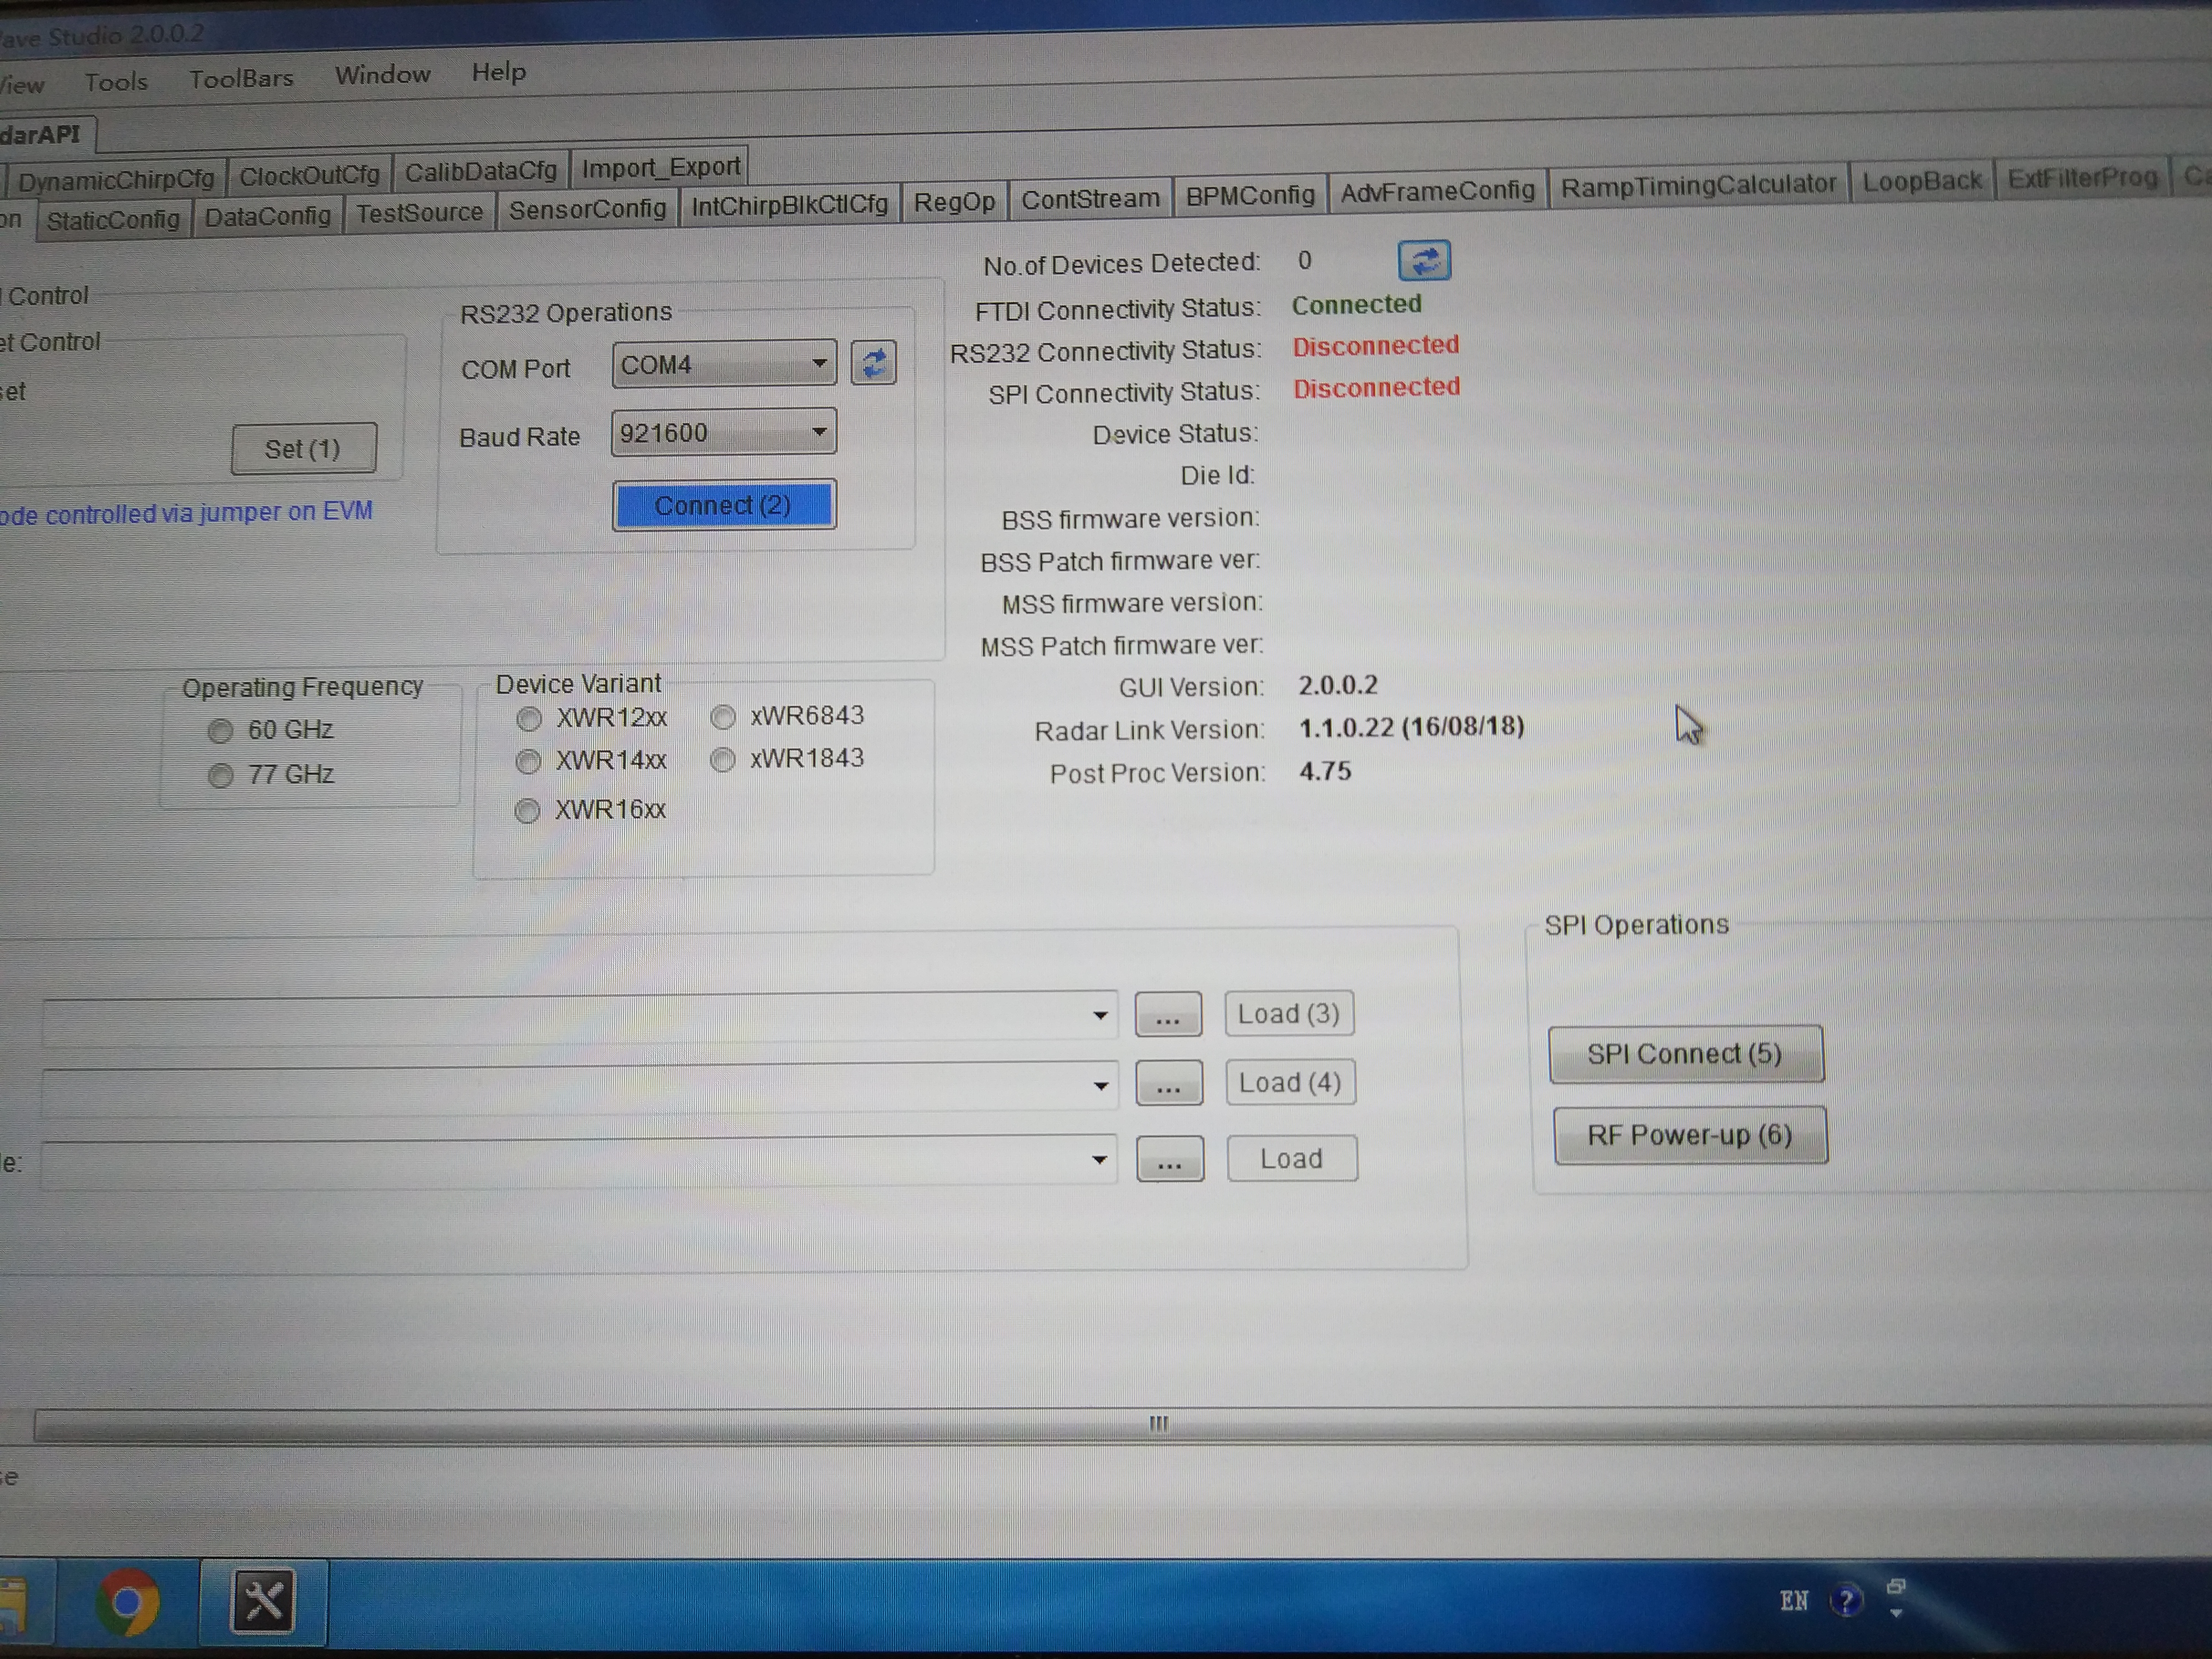Click the restore icon in system tray
The image size is (2212, 1659).
tap(1896, 1587)
